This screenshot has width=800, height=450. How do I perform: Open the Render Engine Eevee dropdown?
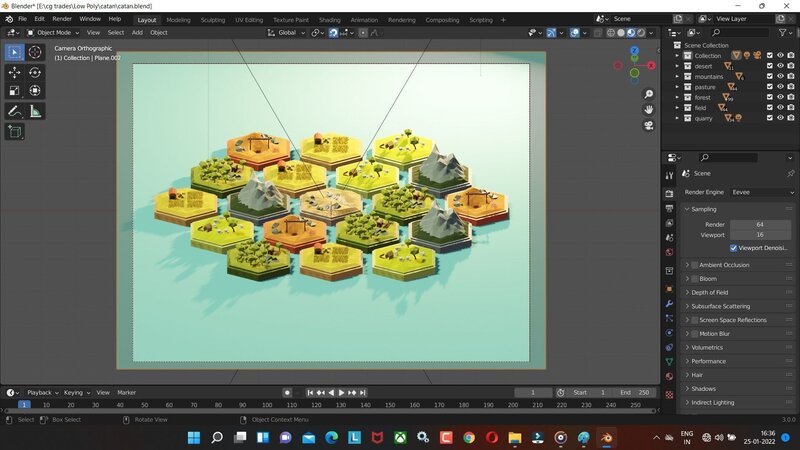click(x=762, y=192)
